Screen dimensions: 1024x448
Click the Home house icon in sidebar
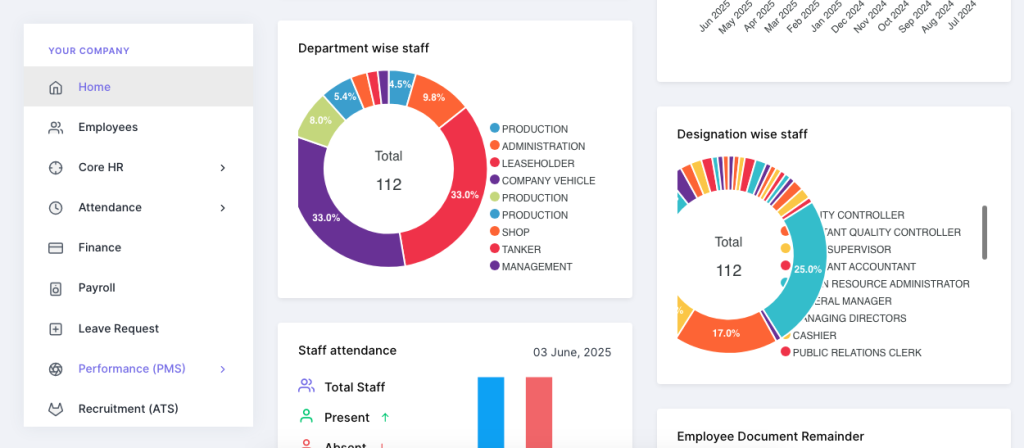click(56, 87)
